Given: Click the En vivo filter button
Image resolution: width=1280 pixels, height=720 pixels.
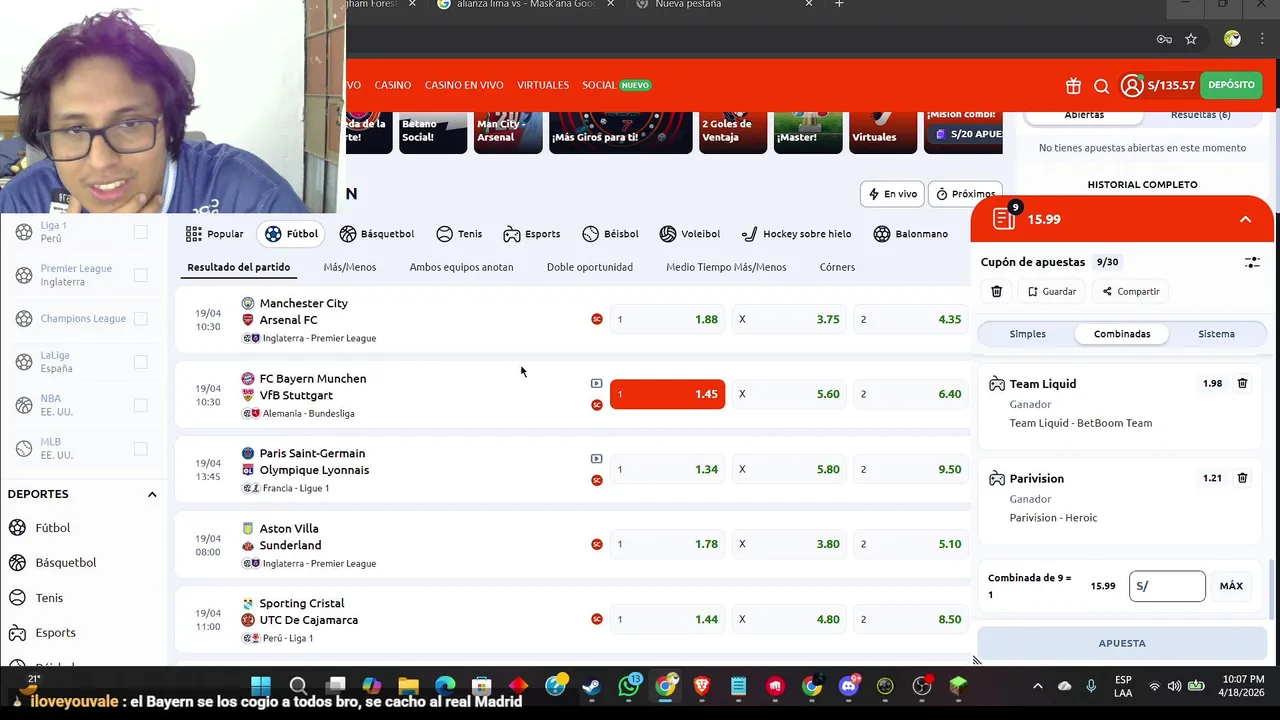Looking at the screenshot, I should click(x=892, y=194).
